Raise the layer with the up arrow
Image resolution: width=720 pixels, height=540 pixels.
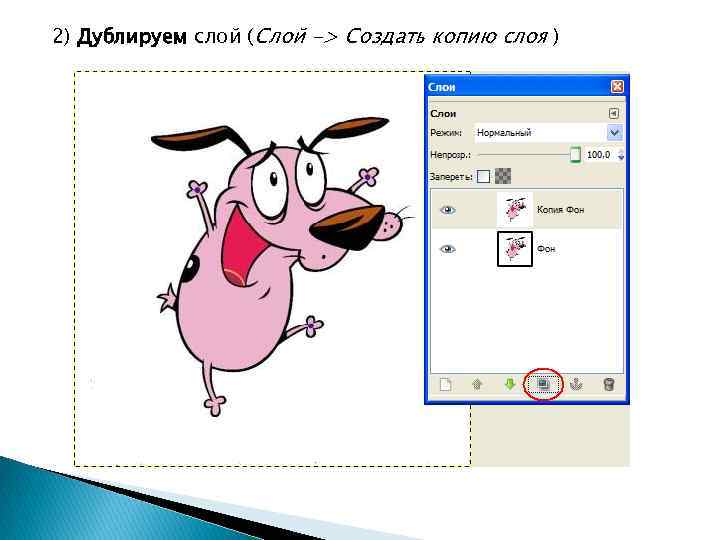[x=477, y=384]
